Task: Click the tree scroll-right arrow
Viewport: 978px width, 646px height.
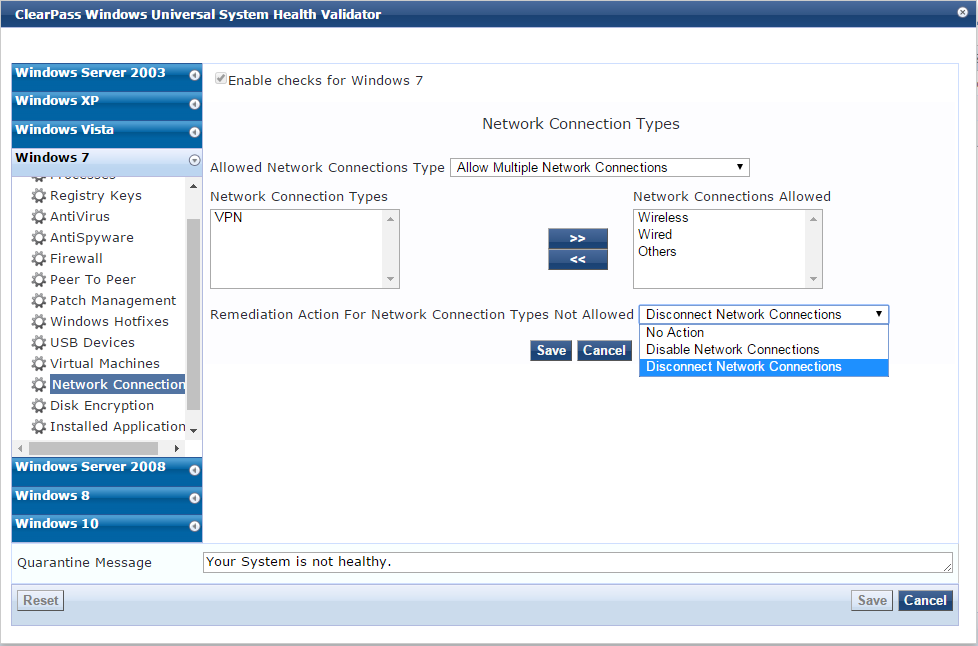Action: coord(177,448)
